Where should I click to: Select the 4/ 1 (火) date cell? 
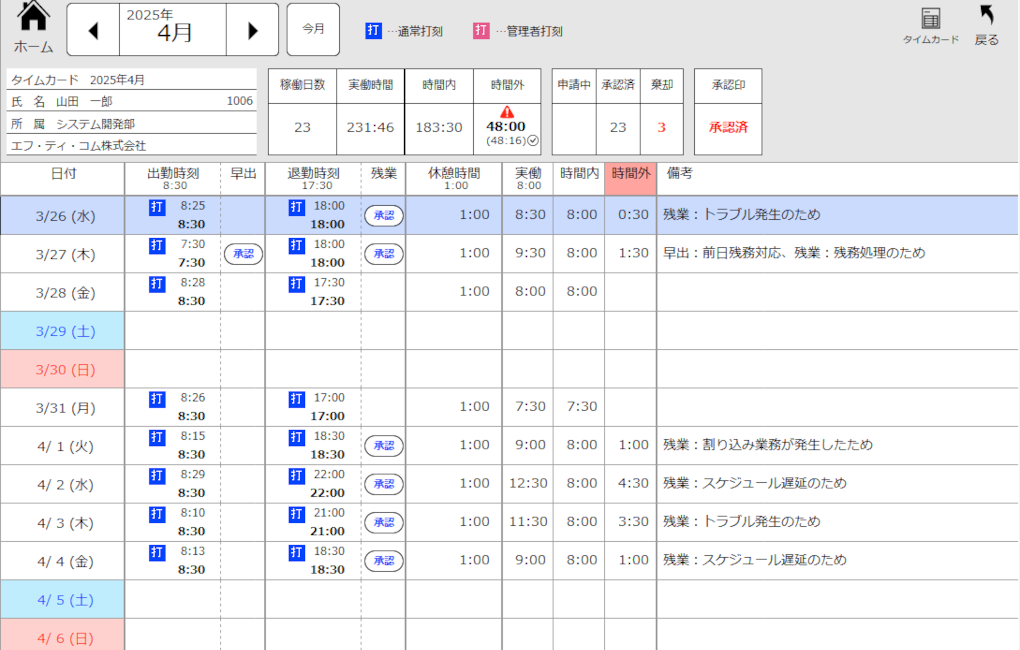62,446
